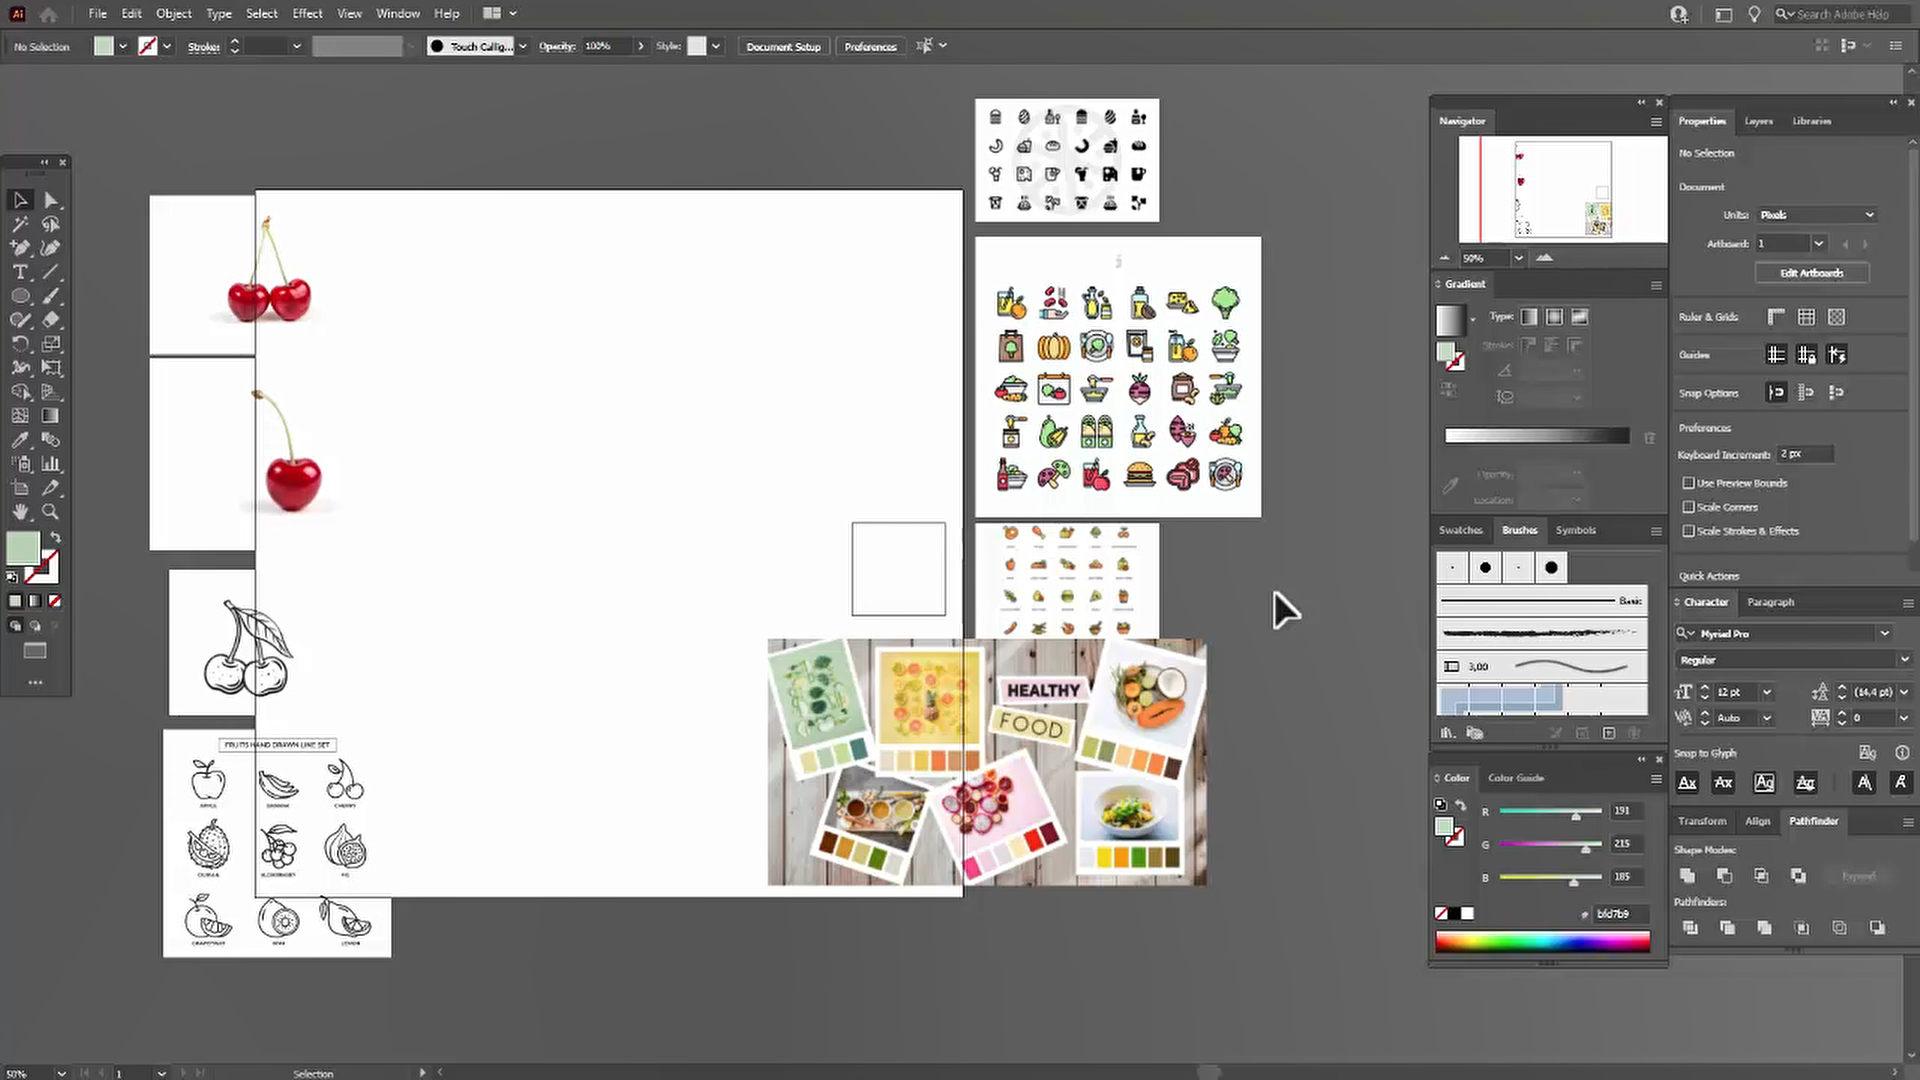The height and width of the screenshot is (1080, 1920).
Task: Select the Rotate tool
Action: tap(20, 344)
